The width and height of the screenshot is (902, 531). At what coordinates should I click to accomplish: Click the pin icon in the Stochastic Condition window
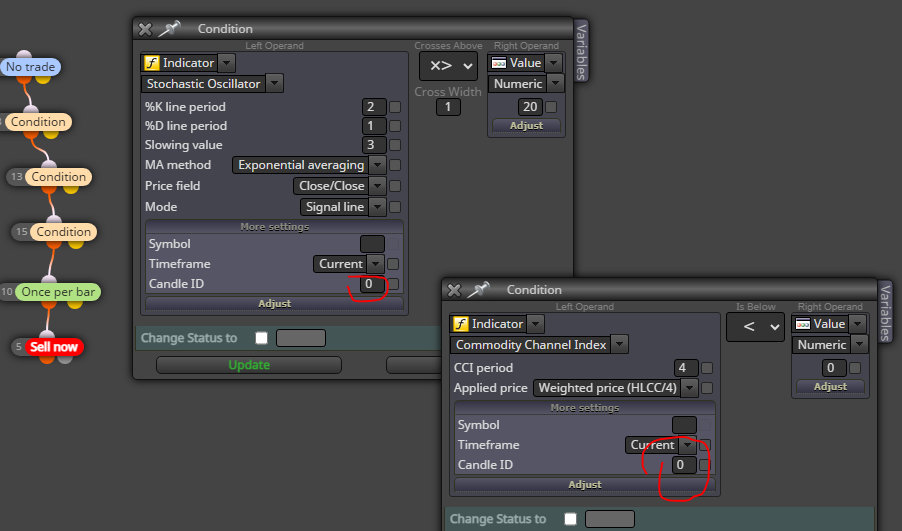(170, 28)
